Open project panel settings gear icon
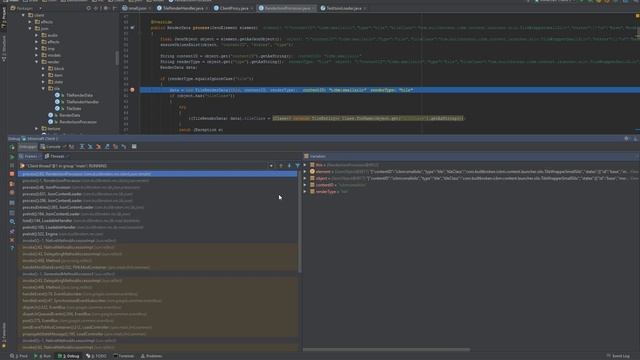640x360 pixels. coord(106,8)
